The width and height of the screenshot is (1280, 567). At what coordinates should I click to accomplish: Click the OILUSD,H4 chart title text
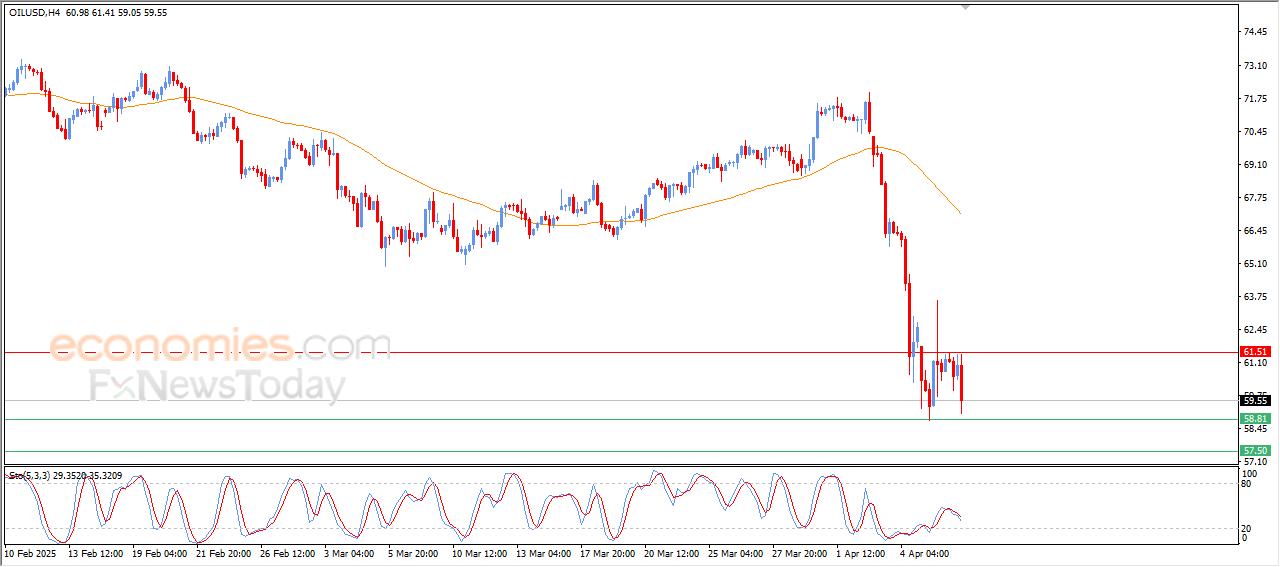(x=33, y=13)
